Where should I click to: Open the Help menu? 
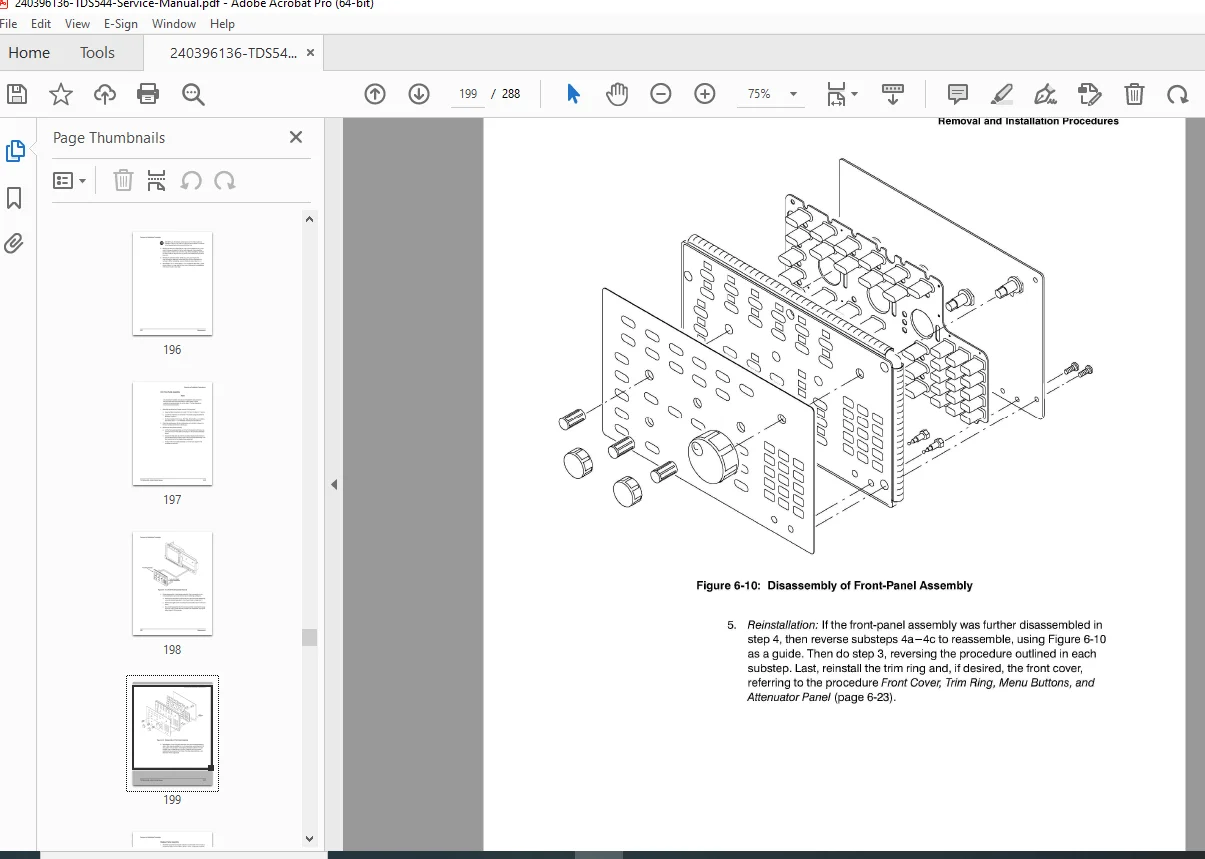[223, 23]
